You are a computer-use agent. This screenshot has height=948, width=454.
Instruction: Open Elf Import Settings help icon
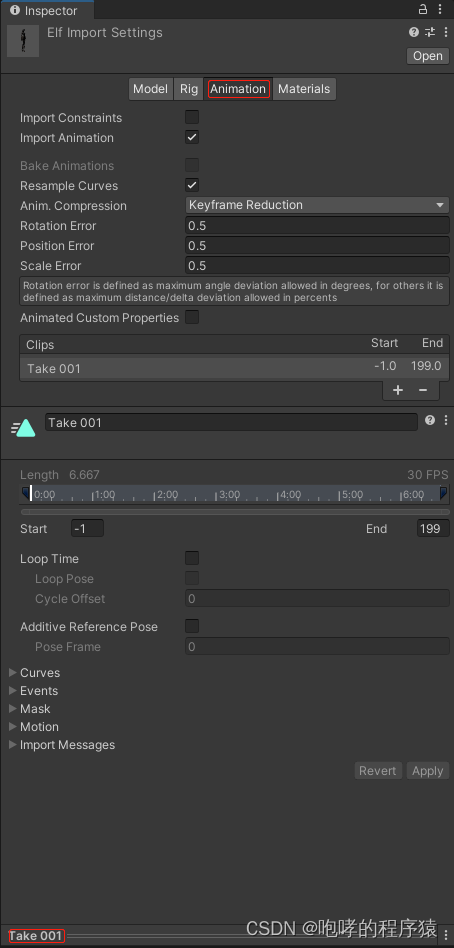pyautogui.click(x=413, y=33)
